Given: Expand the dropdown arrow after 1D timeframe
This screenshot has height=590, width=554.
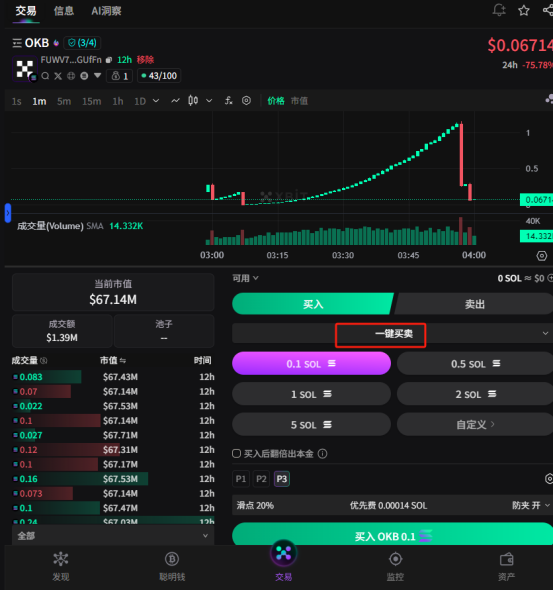Looking at the screenshot, I should coord(156,101).
